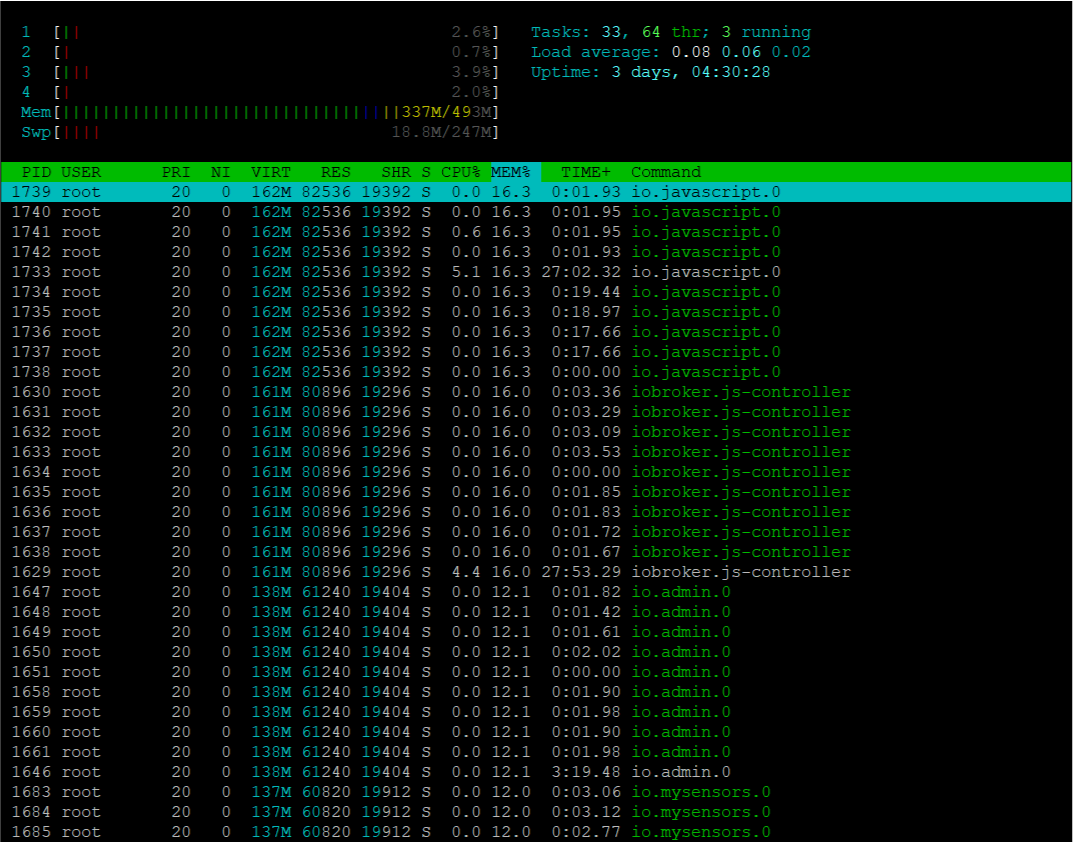Select process row with PID 1734
Viewport: 1073px width, 842px height.
(x=536, y=292)
